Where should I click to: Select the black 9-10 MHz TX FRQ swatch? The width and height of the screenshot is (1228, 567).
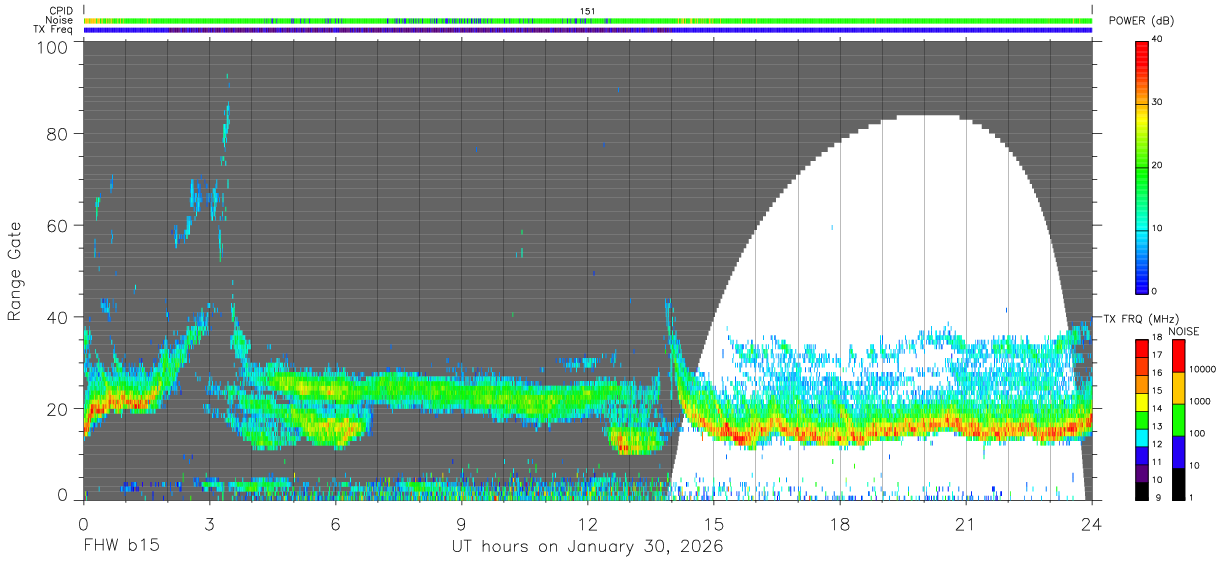pyautogui.click(x=1141, y=490)
